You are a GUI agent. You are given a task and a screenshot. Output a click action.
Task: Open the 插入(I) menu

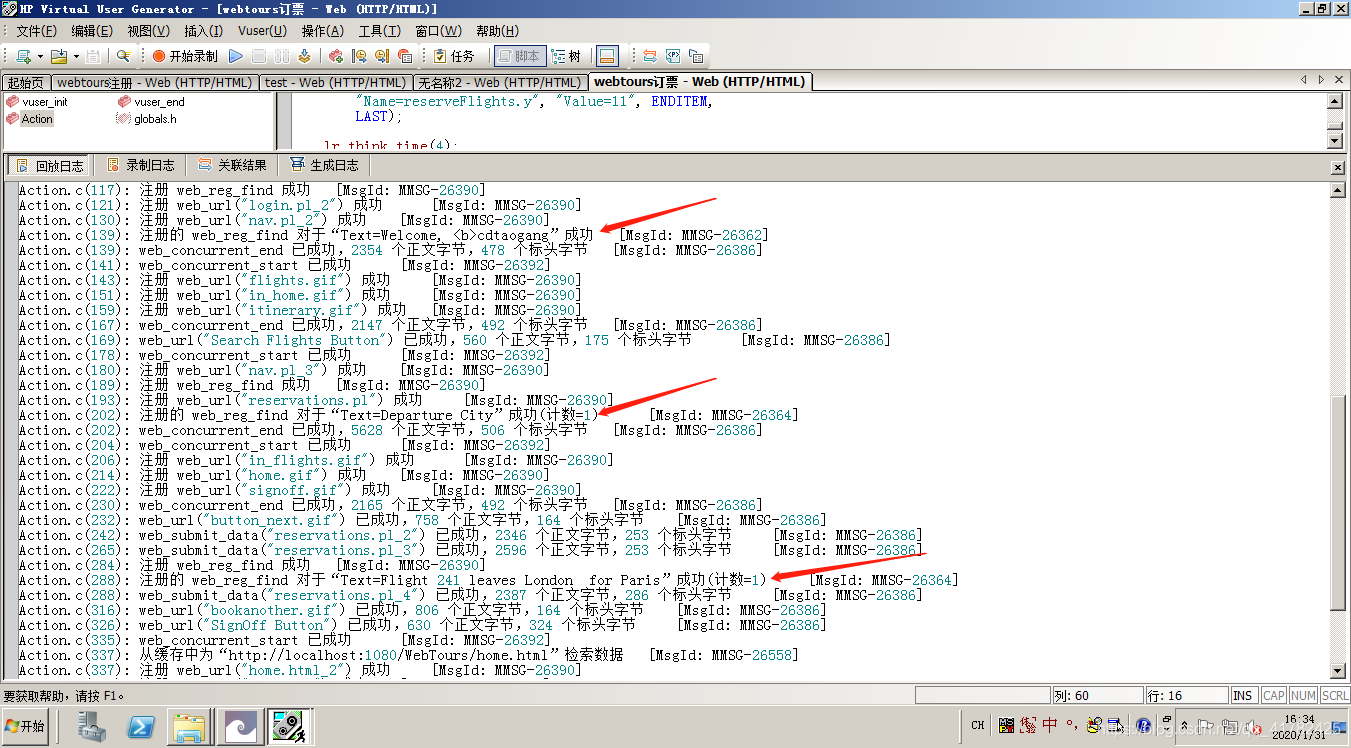204,31
